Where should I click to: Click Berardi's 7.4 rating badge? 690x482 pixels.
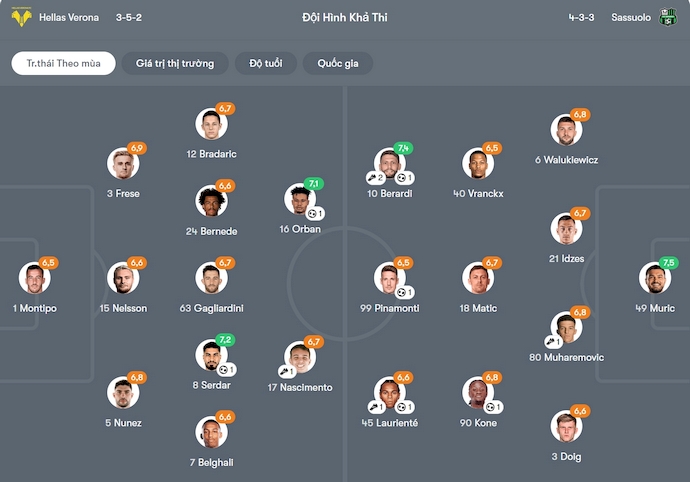pyautogui.click(x=403, y=148)
